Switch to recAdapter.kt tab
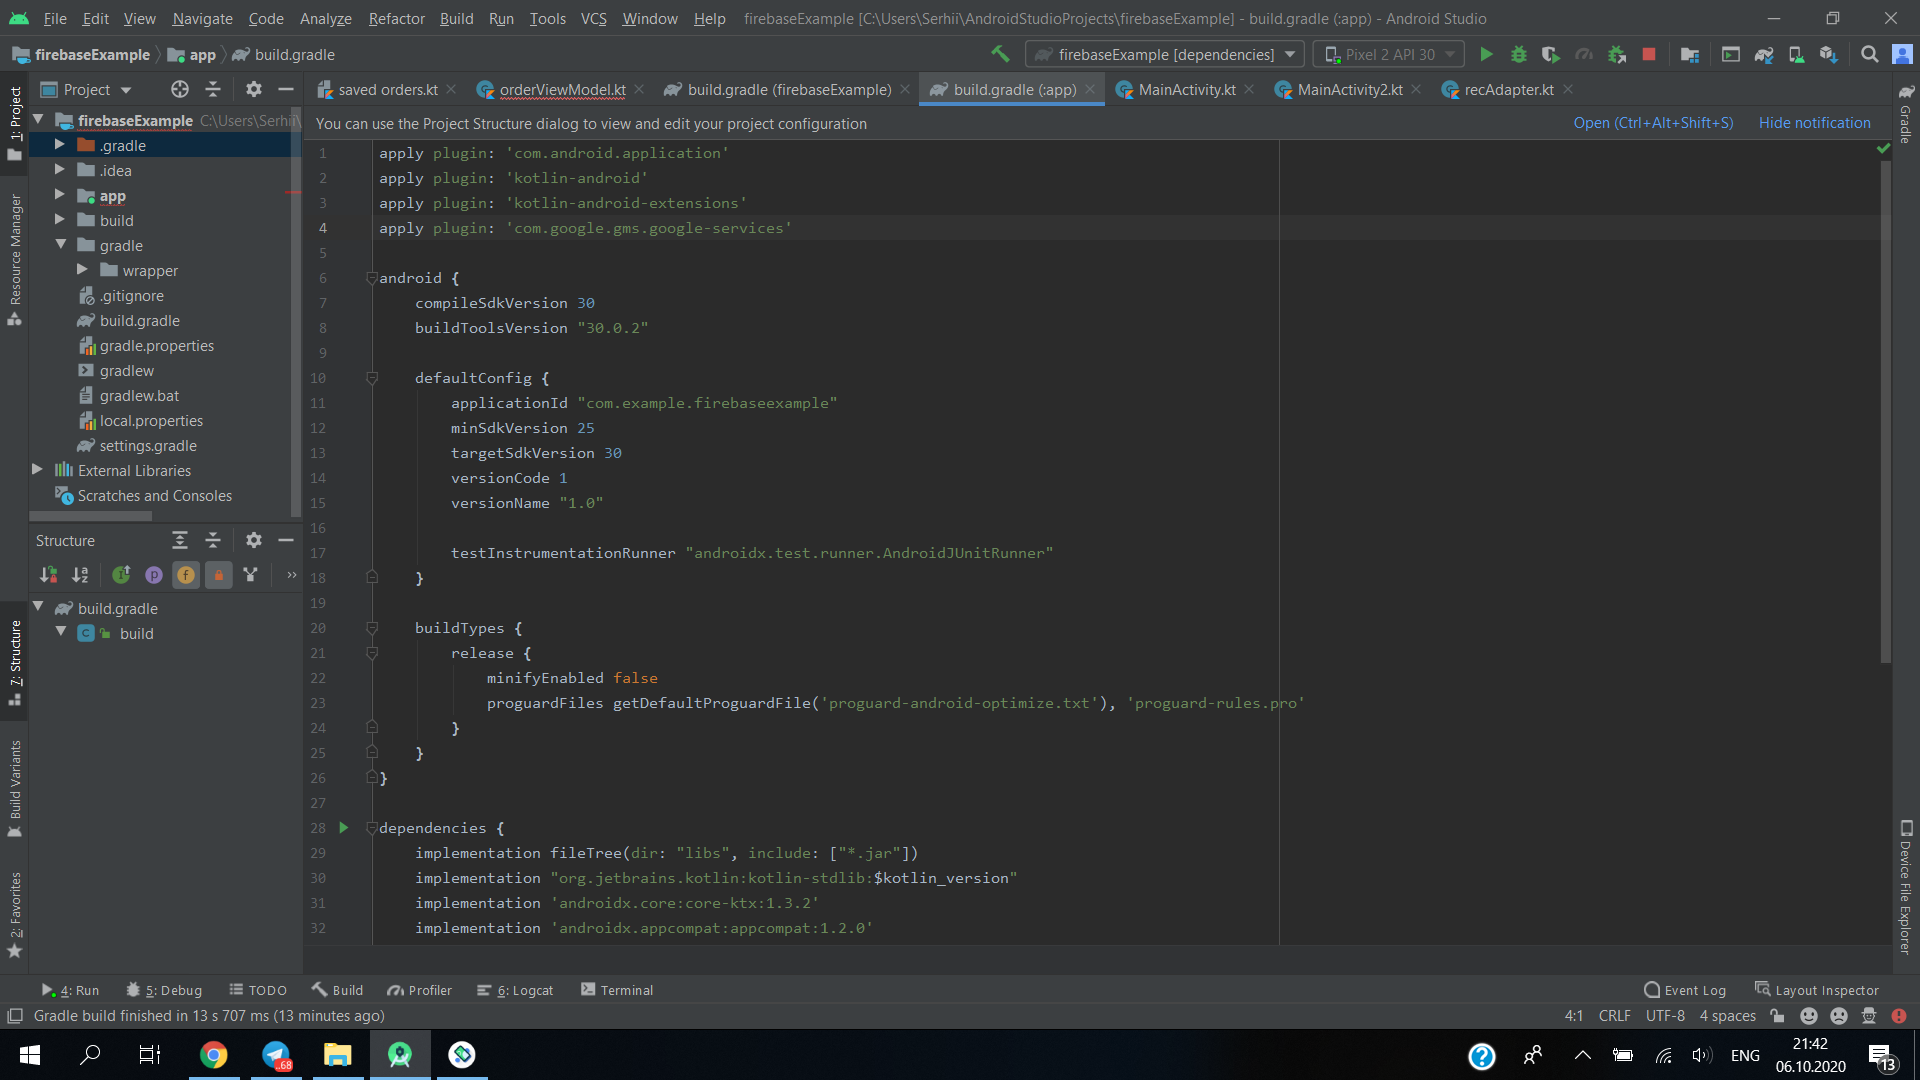This screenshot has height=1080, width=1920. click(x=1509, y=89)
